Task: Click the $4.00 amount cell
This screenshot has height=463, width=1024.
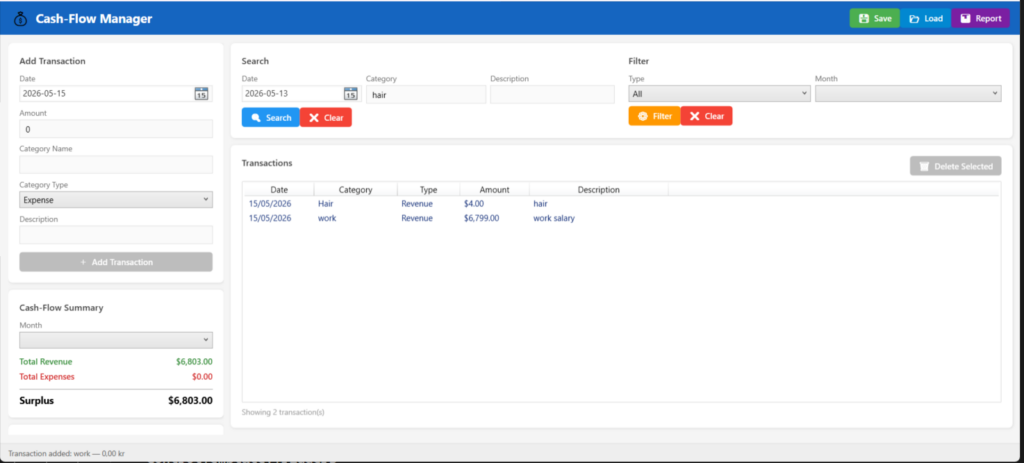Action: coord(473,204)
